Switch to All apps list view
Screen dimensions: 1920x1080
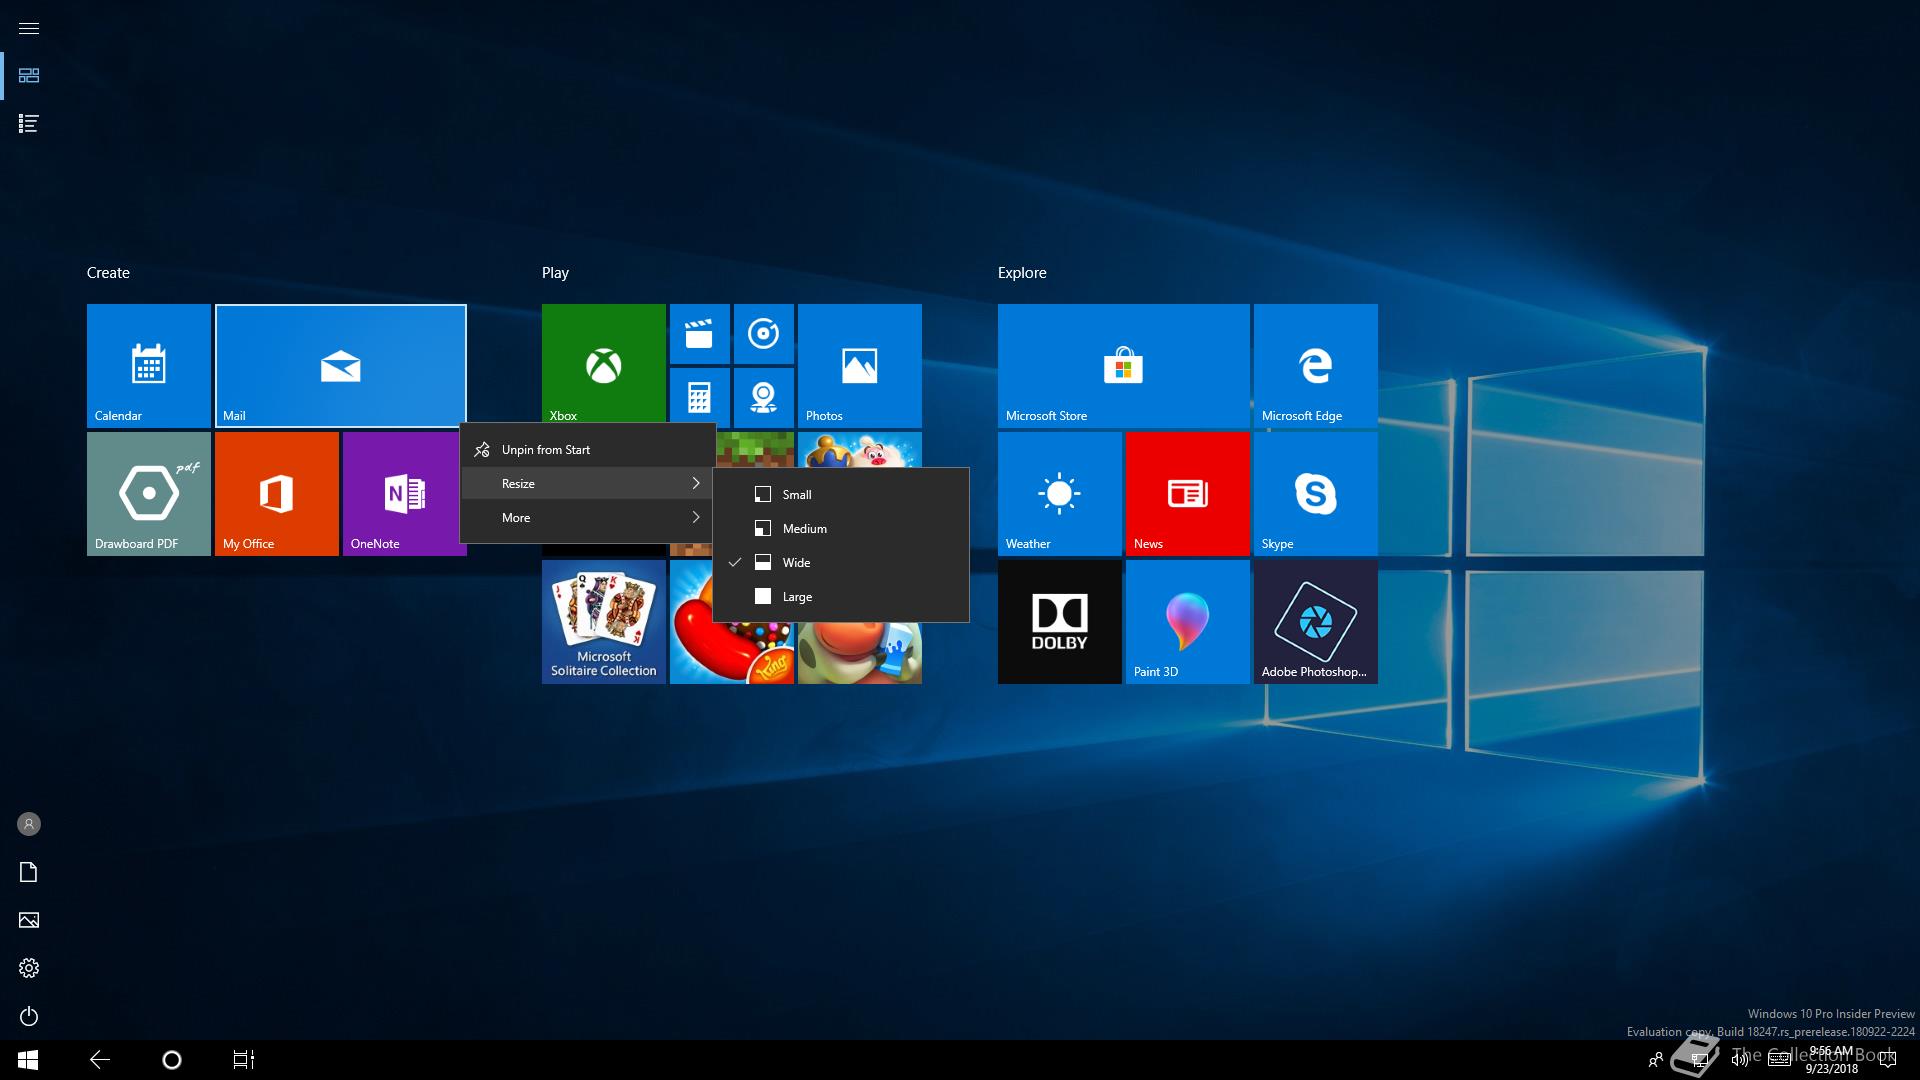29,124
